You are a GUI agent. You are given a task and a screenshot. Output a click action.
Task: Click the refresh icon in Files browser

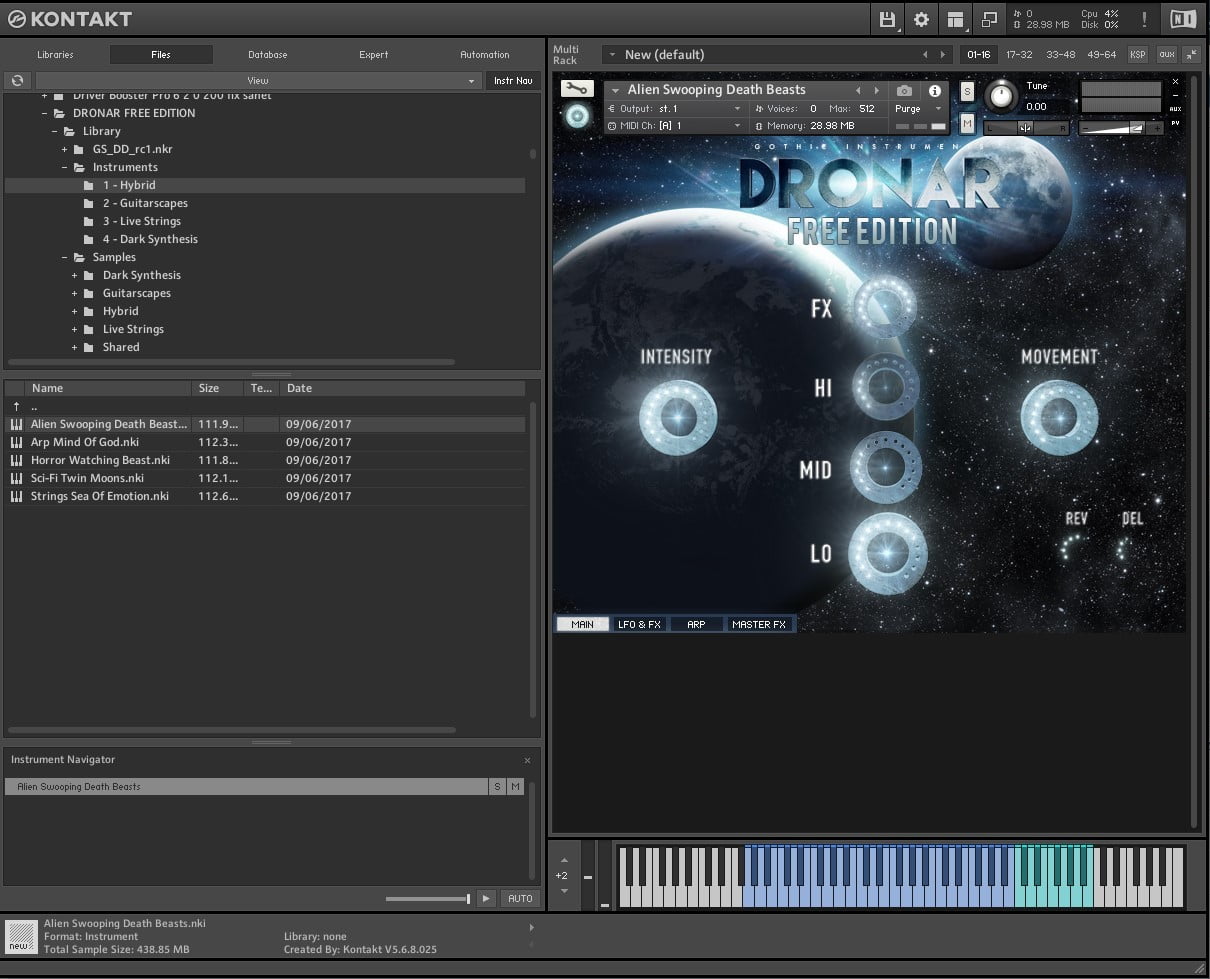click(x=17, y=81)
